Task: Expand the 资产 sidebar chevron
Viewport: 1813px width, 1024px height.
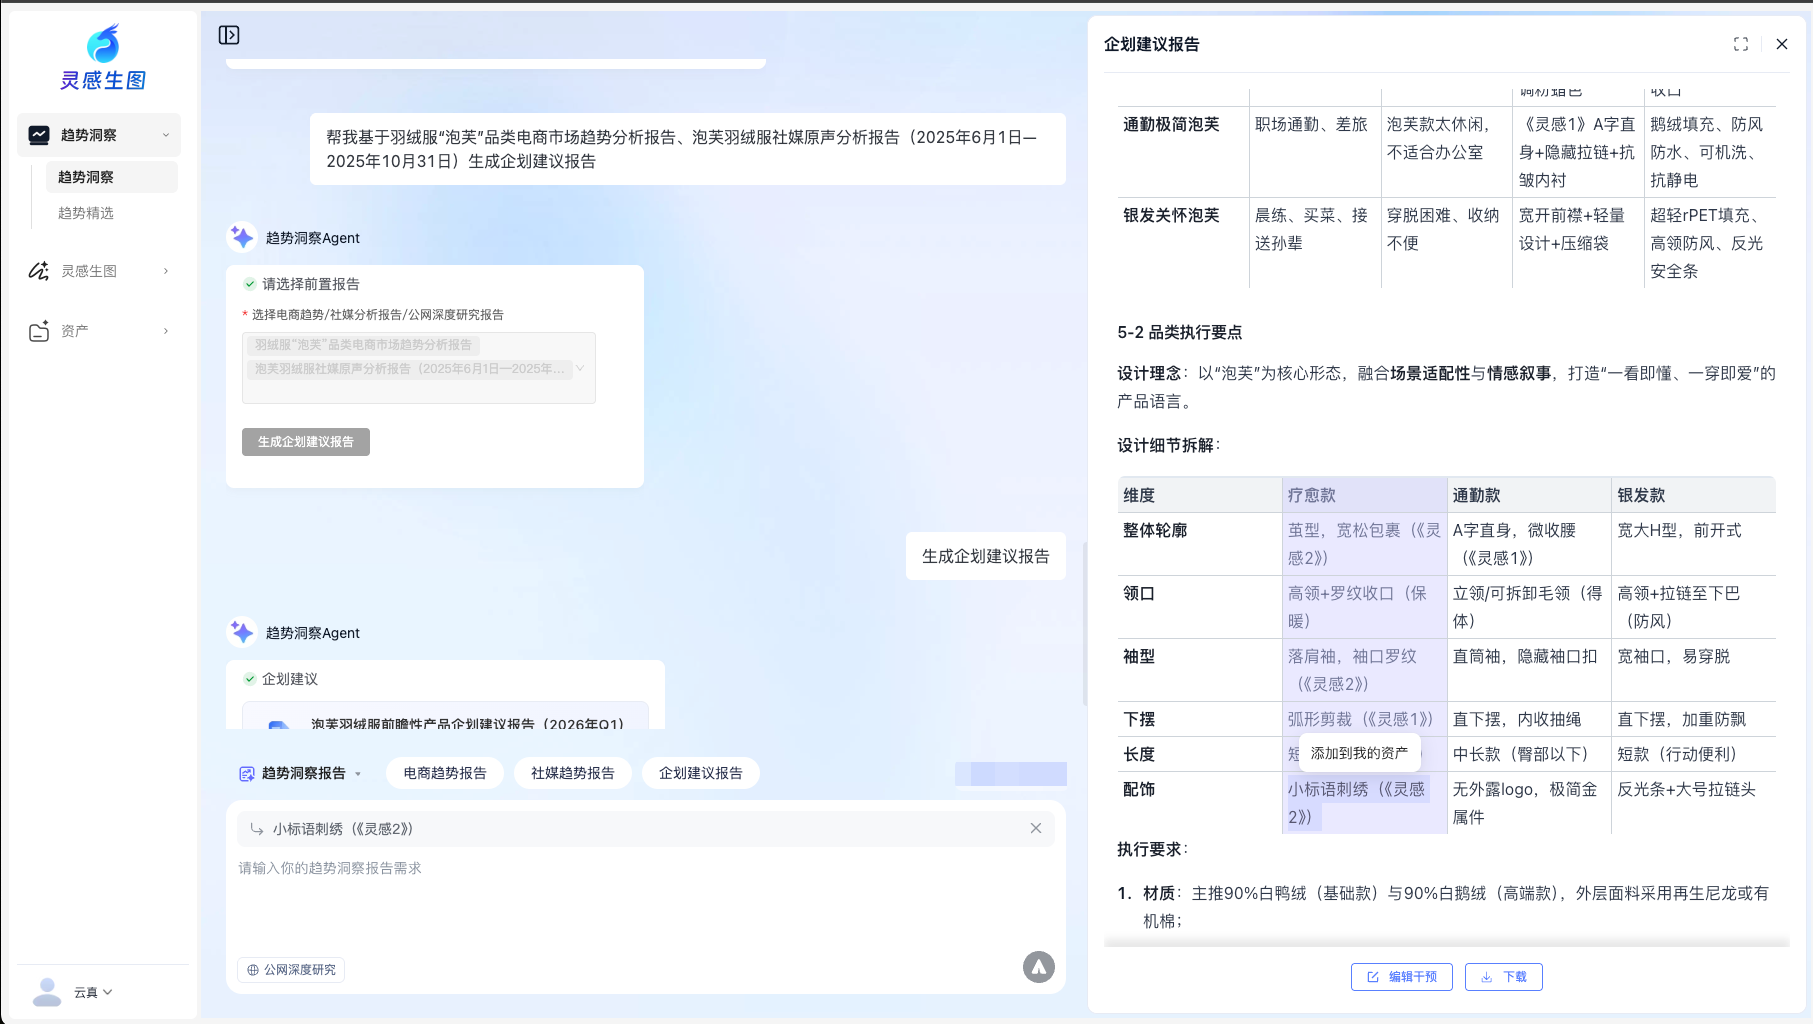Action: click(166, 331)
